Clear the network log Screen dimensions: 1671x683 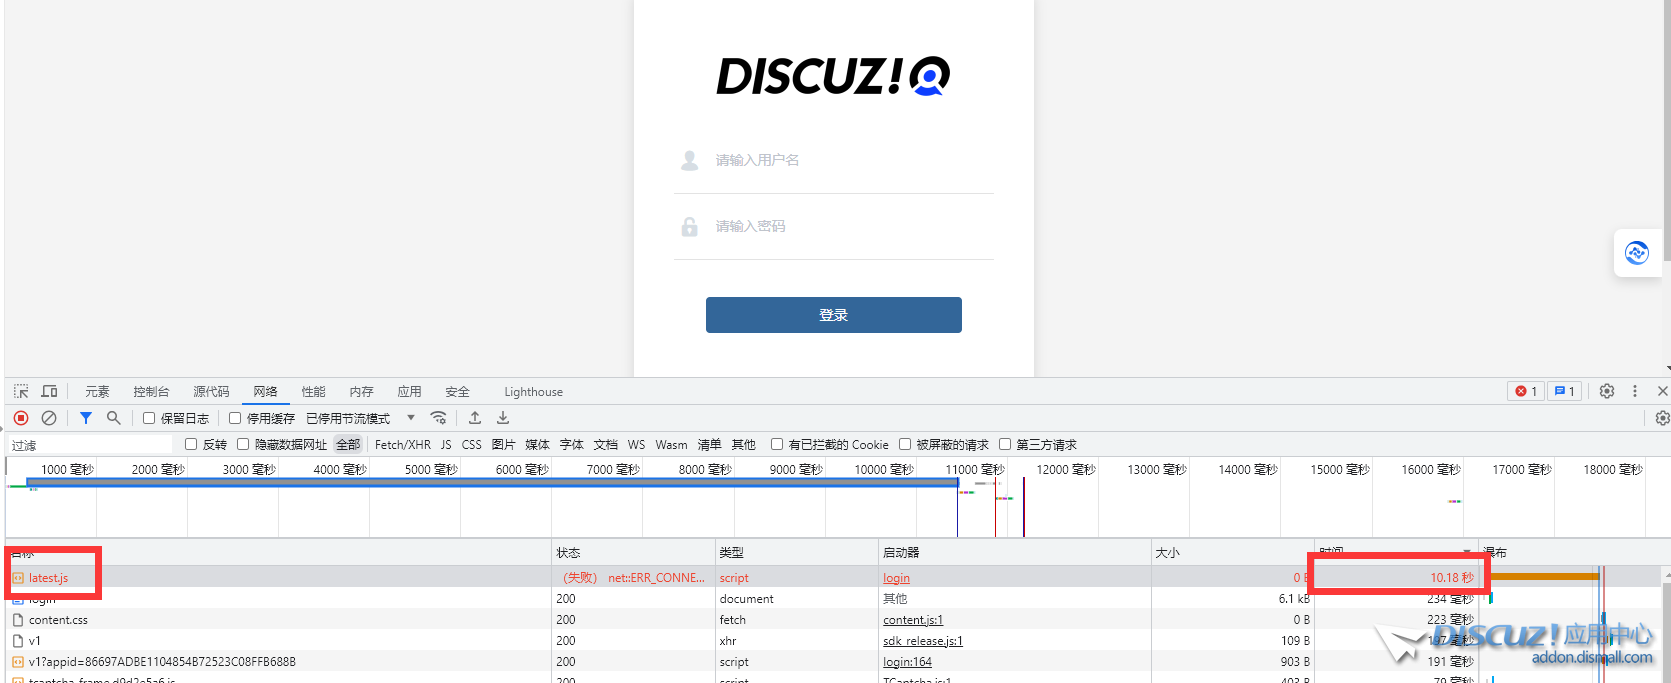[x=49, y=418]
